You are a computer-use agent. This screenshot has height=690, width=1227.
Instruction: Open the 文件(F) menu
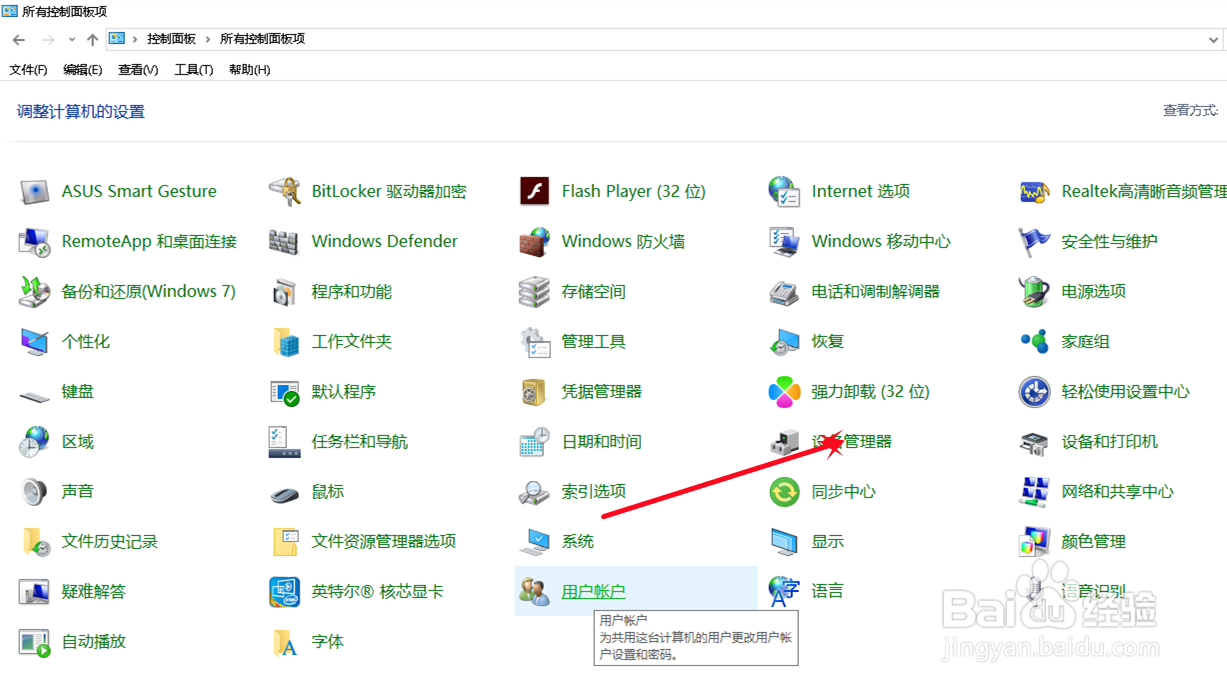[x=28, y=70]
